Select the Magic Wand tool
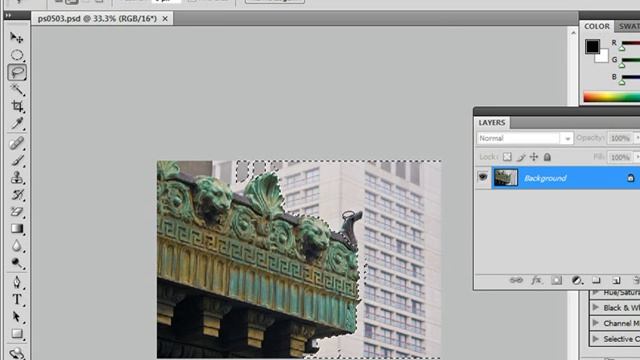Screen dimensions: 640x360 click(17, 89)
